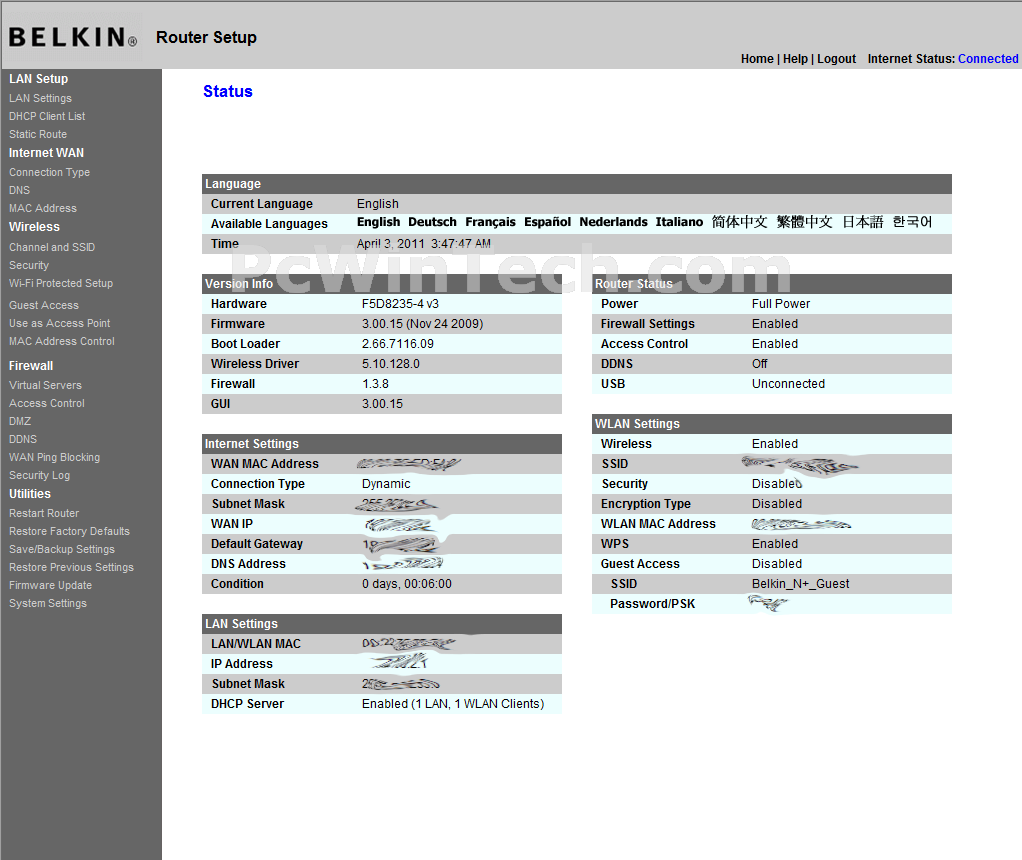Click the Connected internet status link
Screen dimensions: 1022x860
pos(988,59)
